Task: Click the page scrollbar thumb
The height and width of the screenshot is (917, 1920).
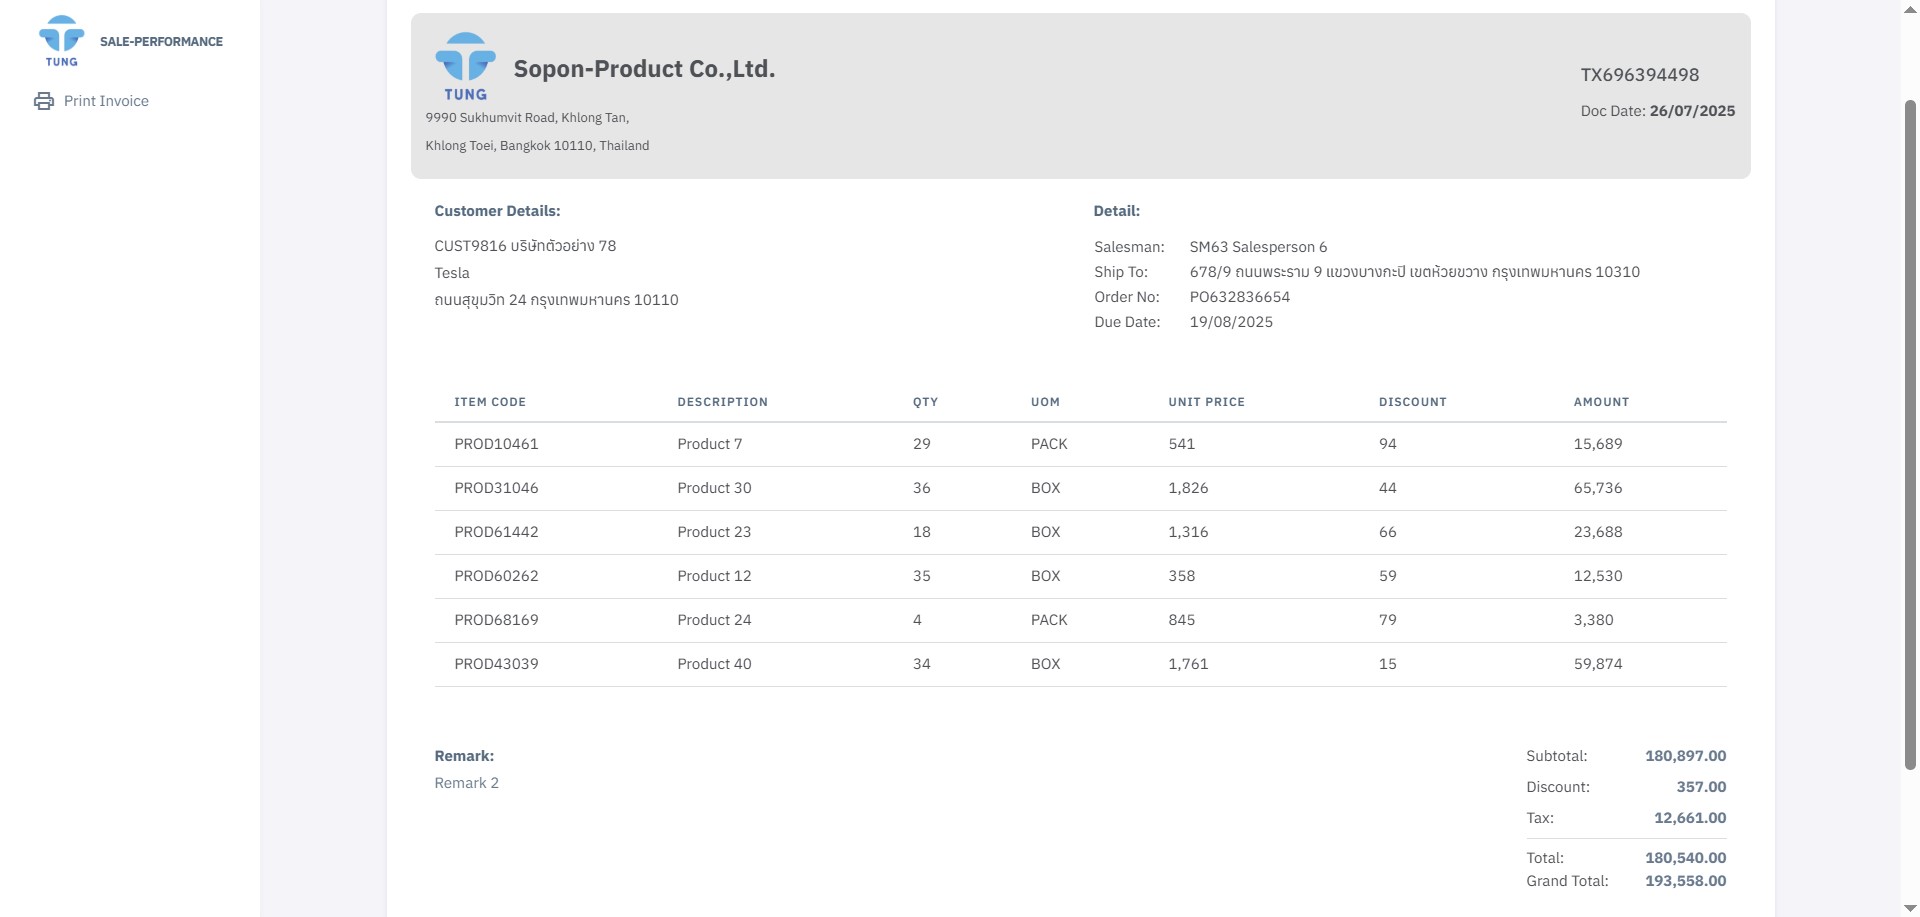Action: (x=1910, y=435)
